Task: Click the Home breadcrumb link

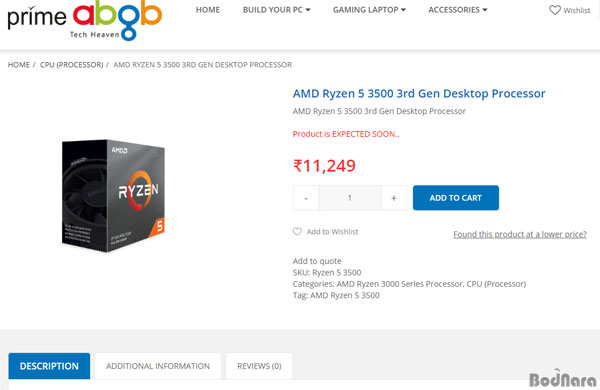Action: point(18,65)
